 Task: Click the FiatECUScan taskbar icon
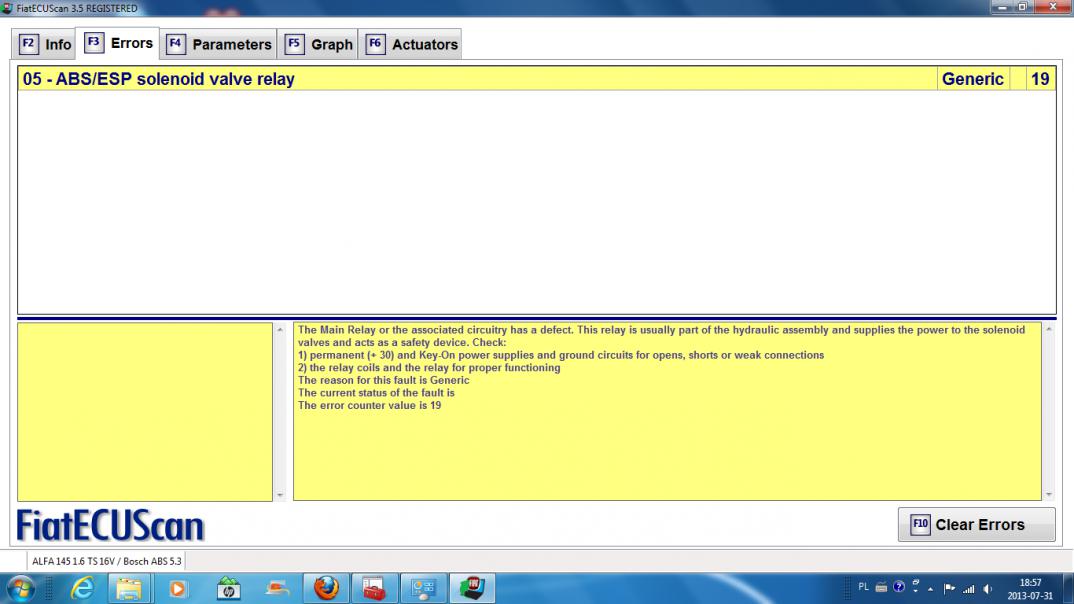pos(472,588)
